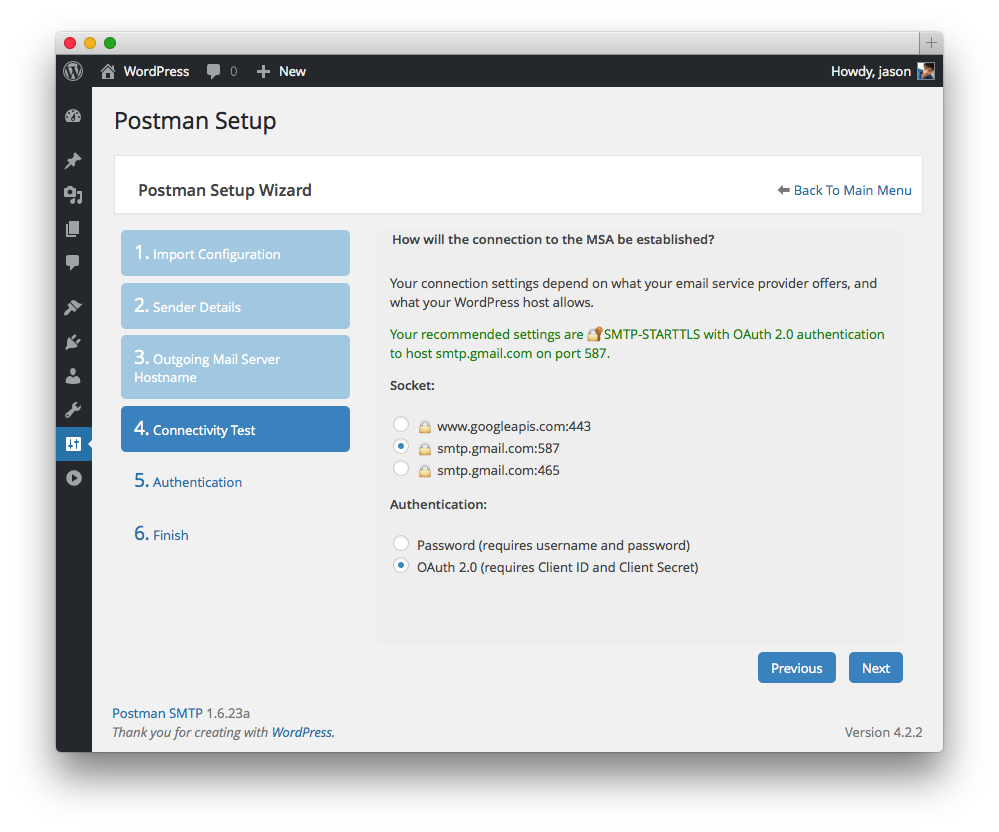Click the back arrow beside Back To Main Menu
This screenshot has height=832, width=999.
784,190
